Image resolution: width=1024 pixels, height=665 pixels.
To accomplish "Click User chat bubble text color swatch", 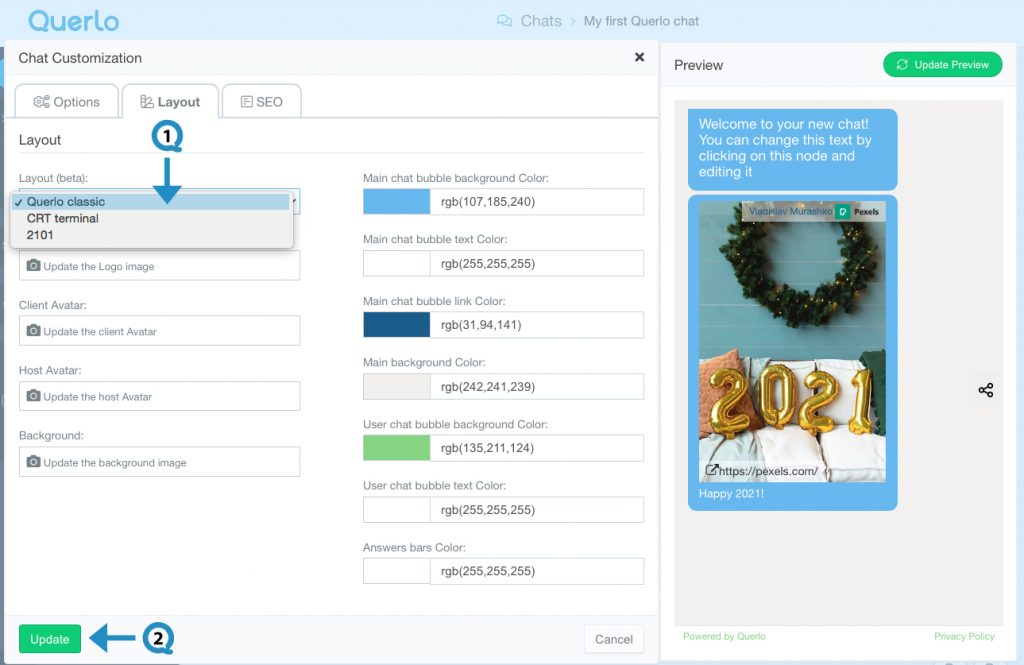I will click(396, 510).
